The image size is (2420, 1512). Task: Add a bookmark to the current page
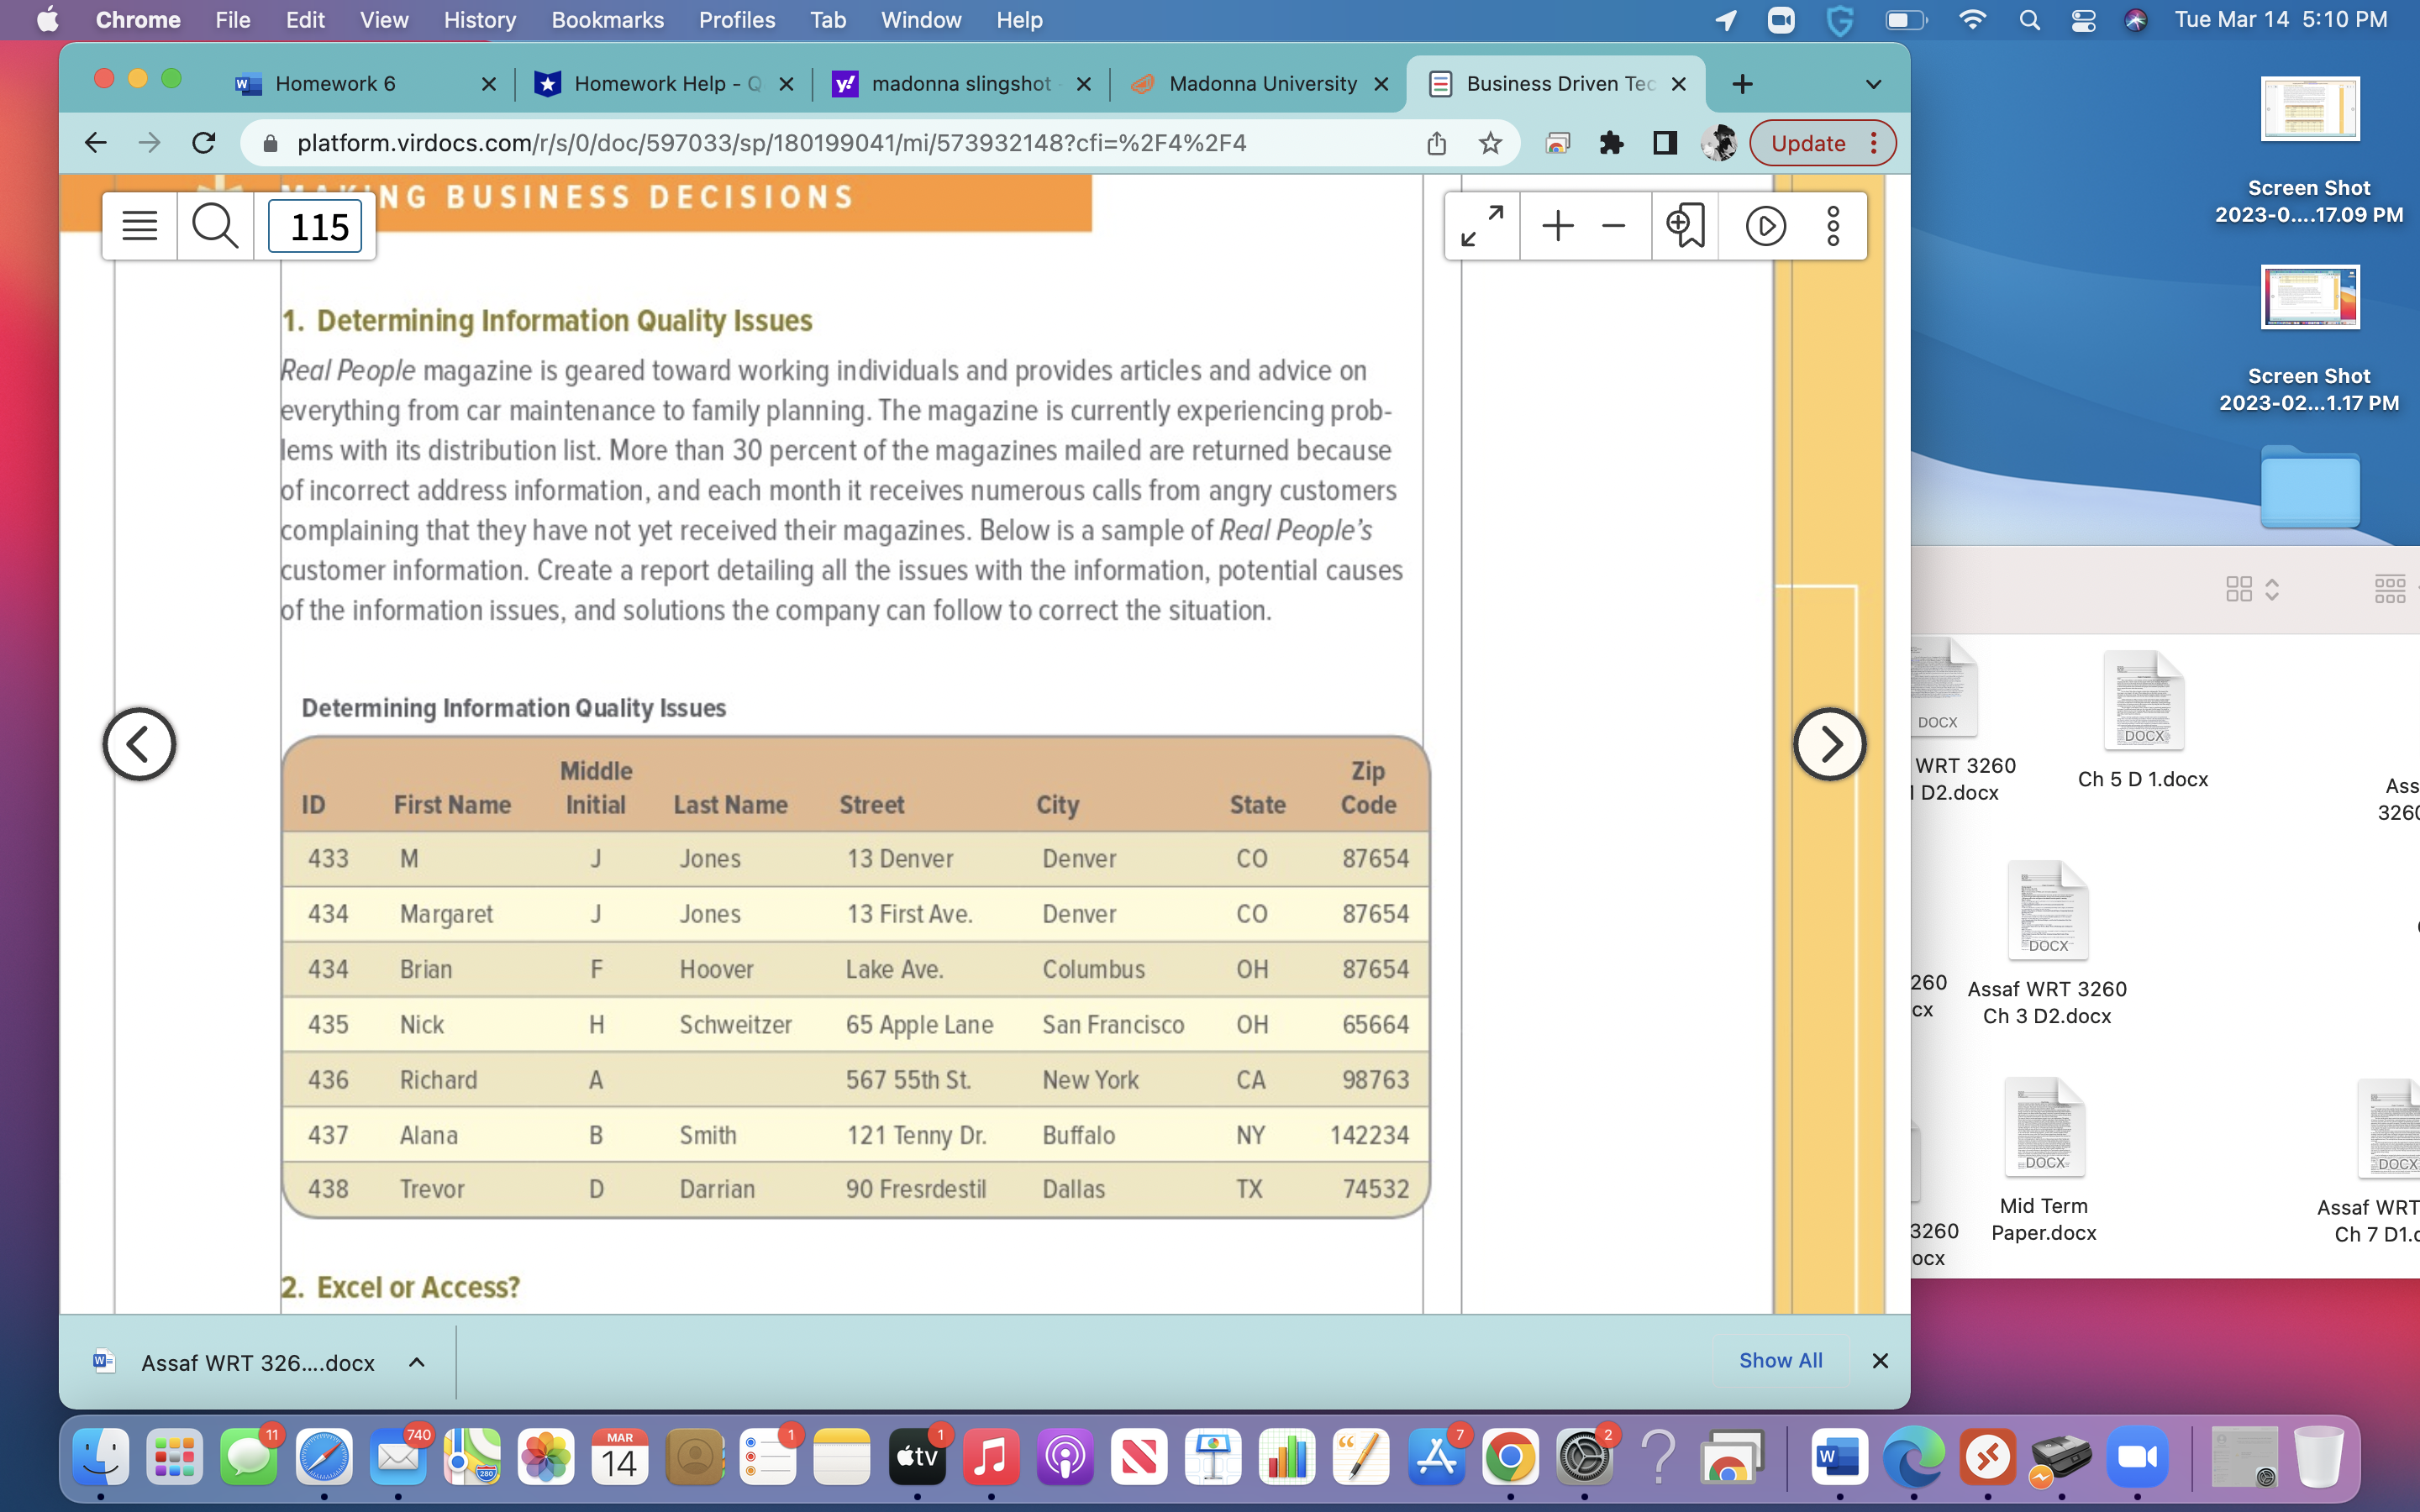[1683, 226]
